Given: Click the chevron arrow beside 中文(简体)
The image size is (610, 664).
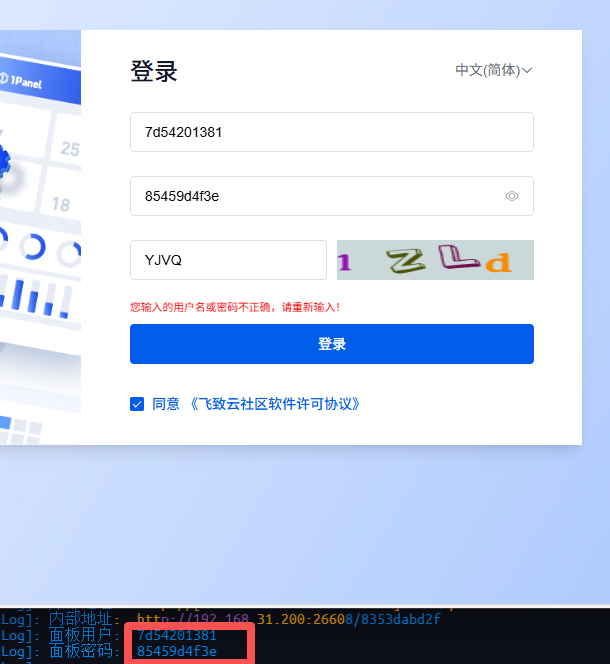Looking at the screenshot, I should (528, 70).
